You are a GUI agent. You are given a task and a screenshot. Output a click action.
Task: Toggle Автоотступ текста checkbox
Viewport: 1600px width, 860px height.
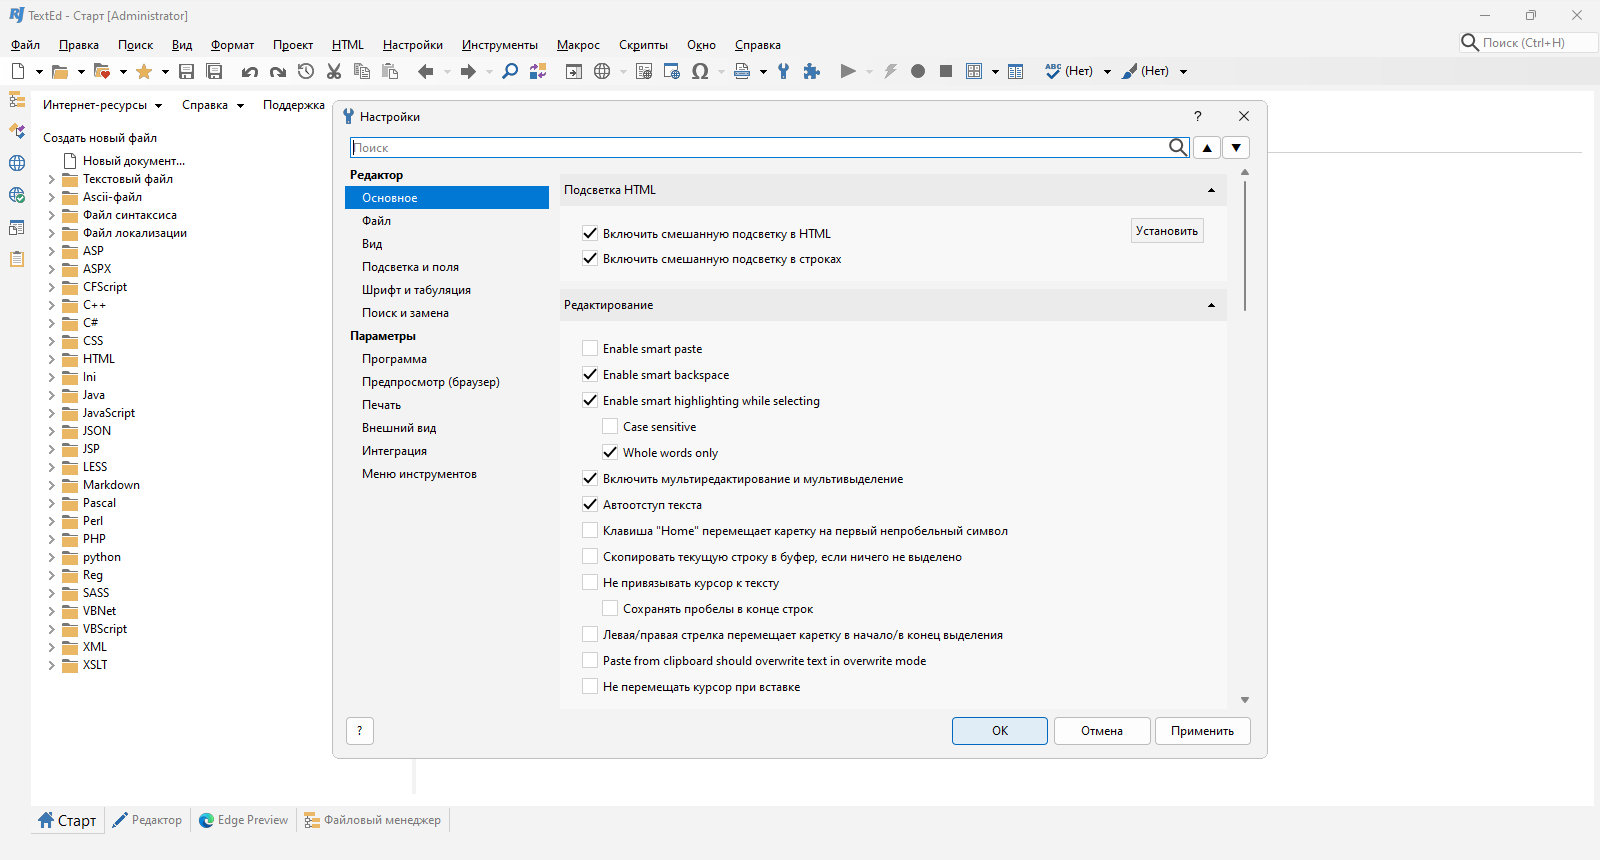pyautogui.click(x=590, y=504)
